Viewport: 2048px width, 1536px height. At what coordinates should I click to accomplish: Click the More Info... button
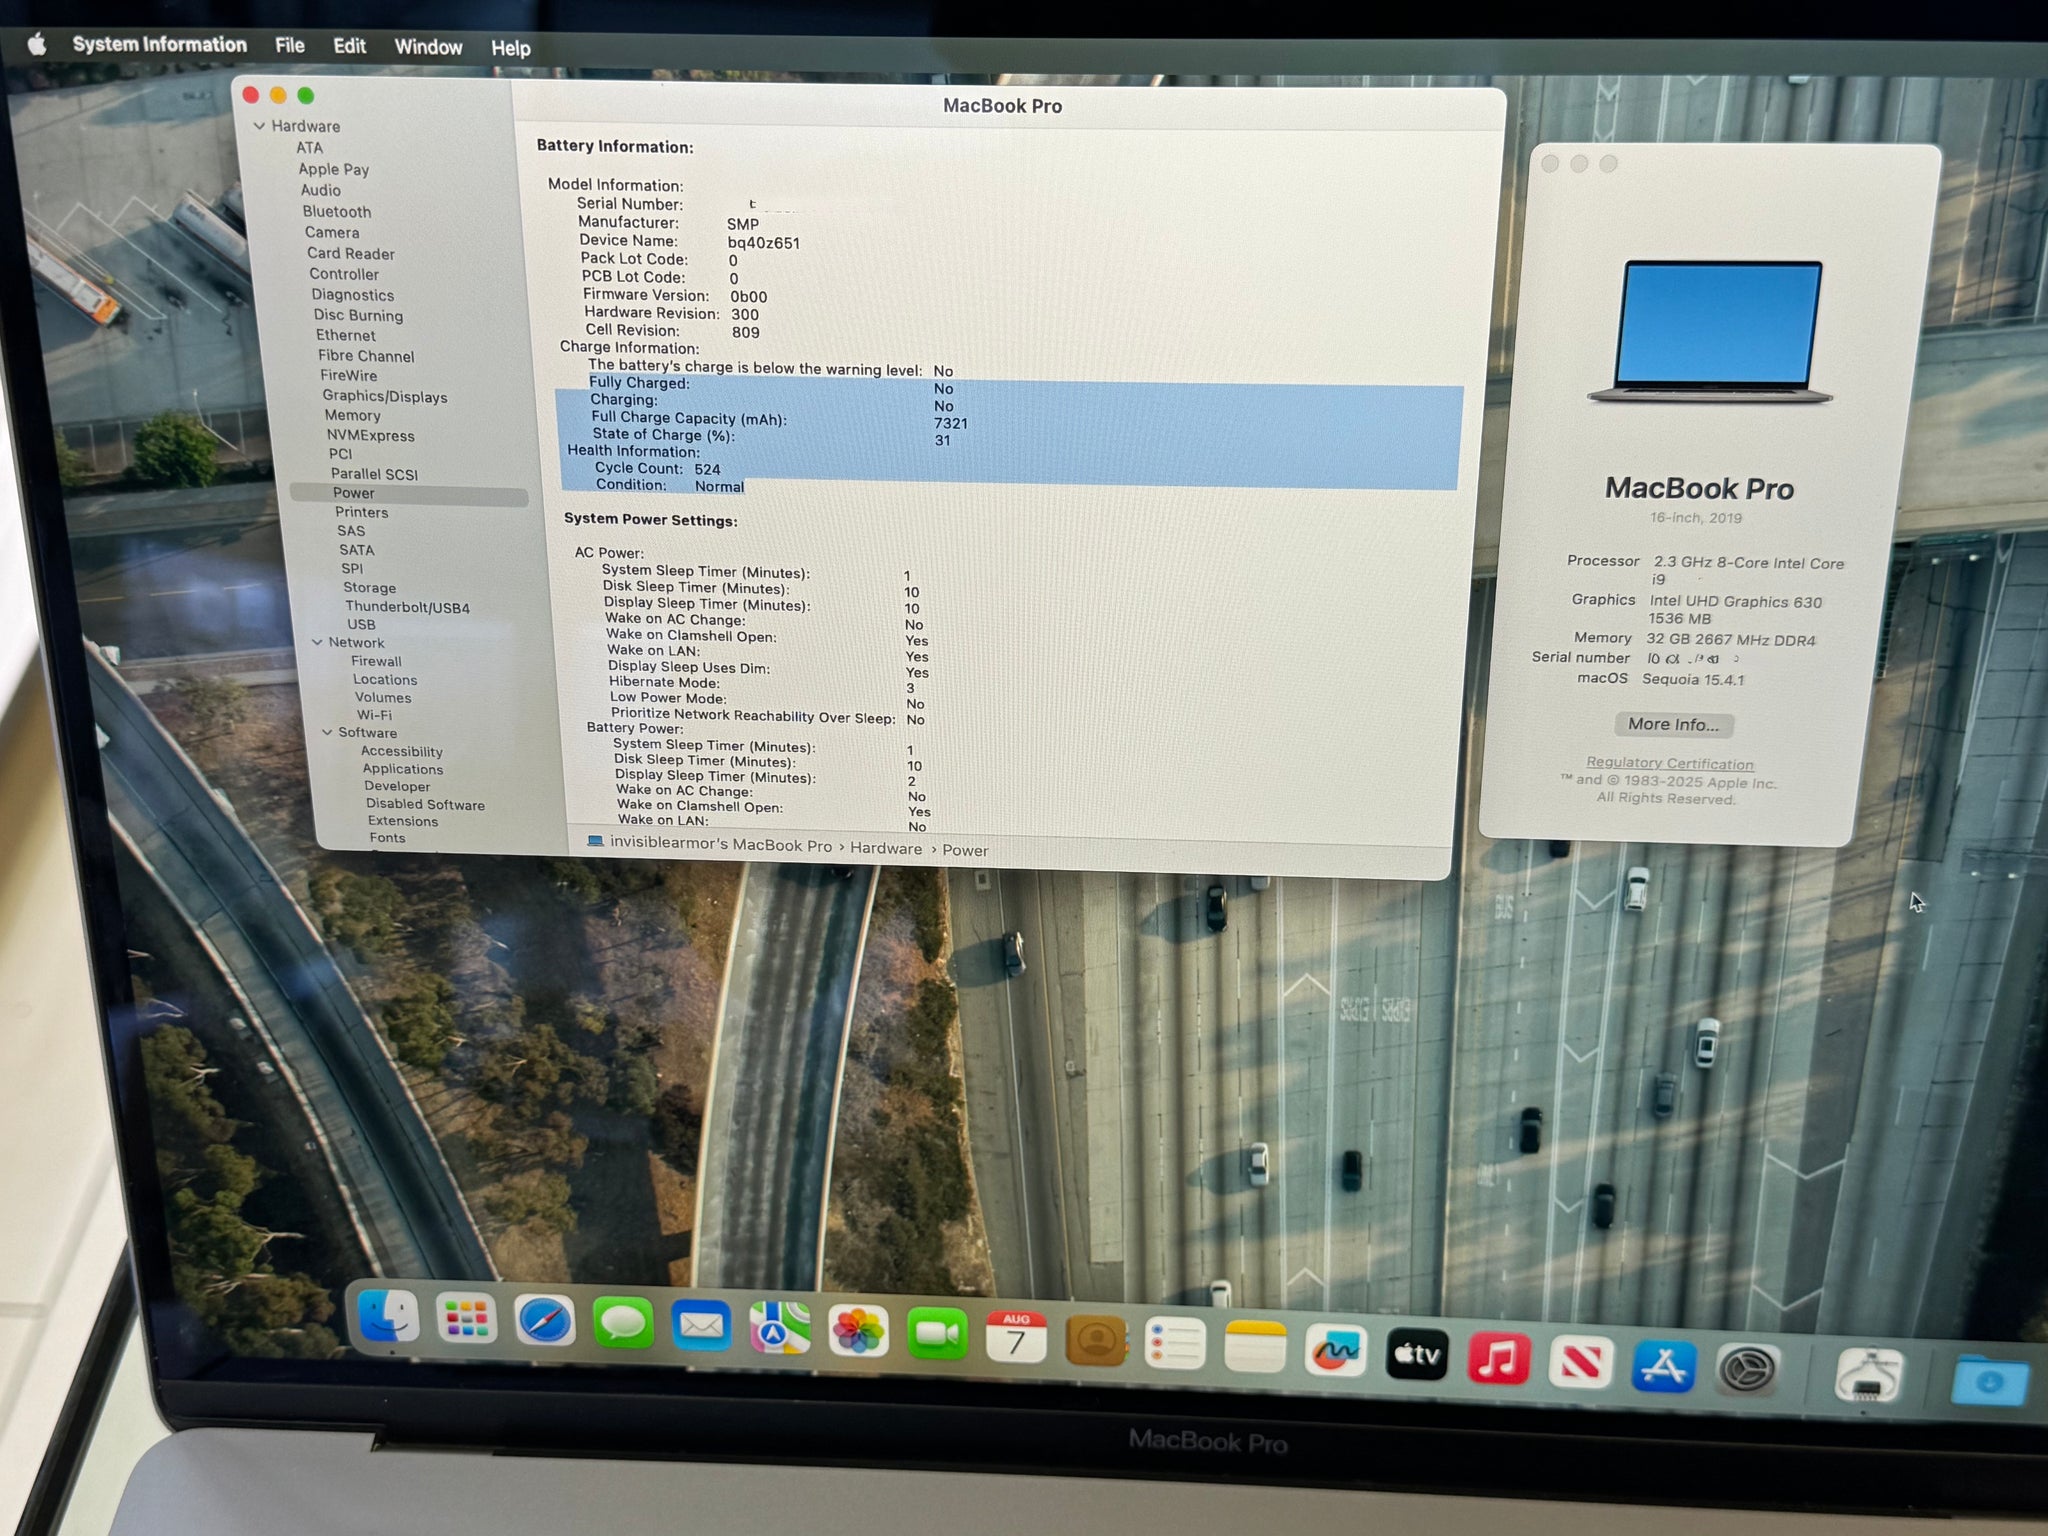point(1673,724)
